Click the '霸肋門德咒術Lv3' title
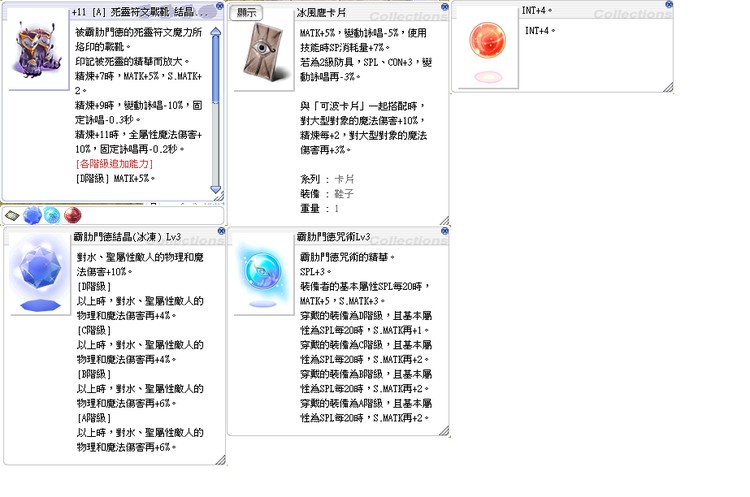Viewport: 750px width, 497px height. point(333,237)
